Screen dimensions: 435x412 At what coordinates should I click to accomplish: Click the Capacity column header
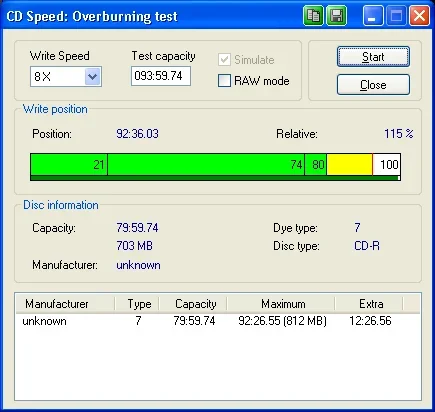pyautogui.click(x=193, y=304)
